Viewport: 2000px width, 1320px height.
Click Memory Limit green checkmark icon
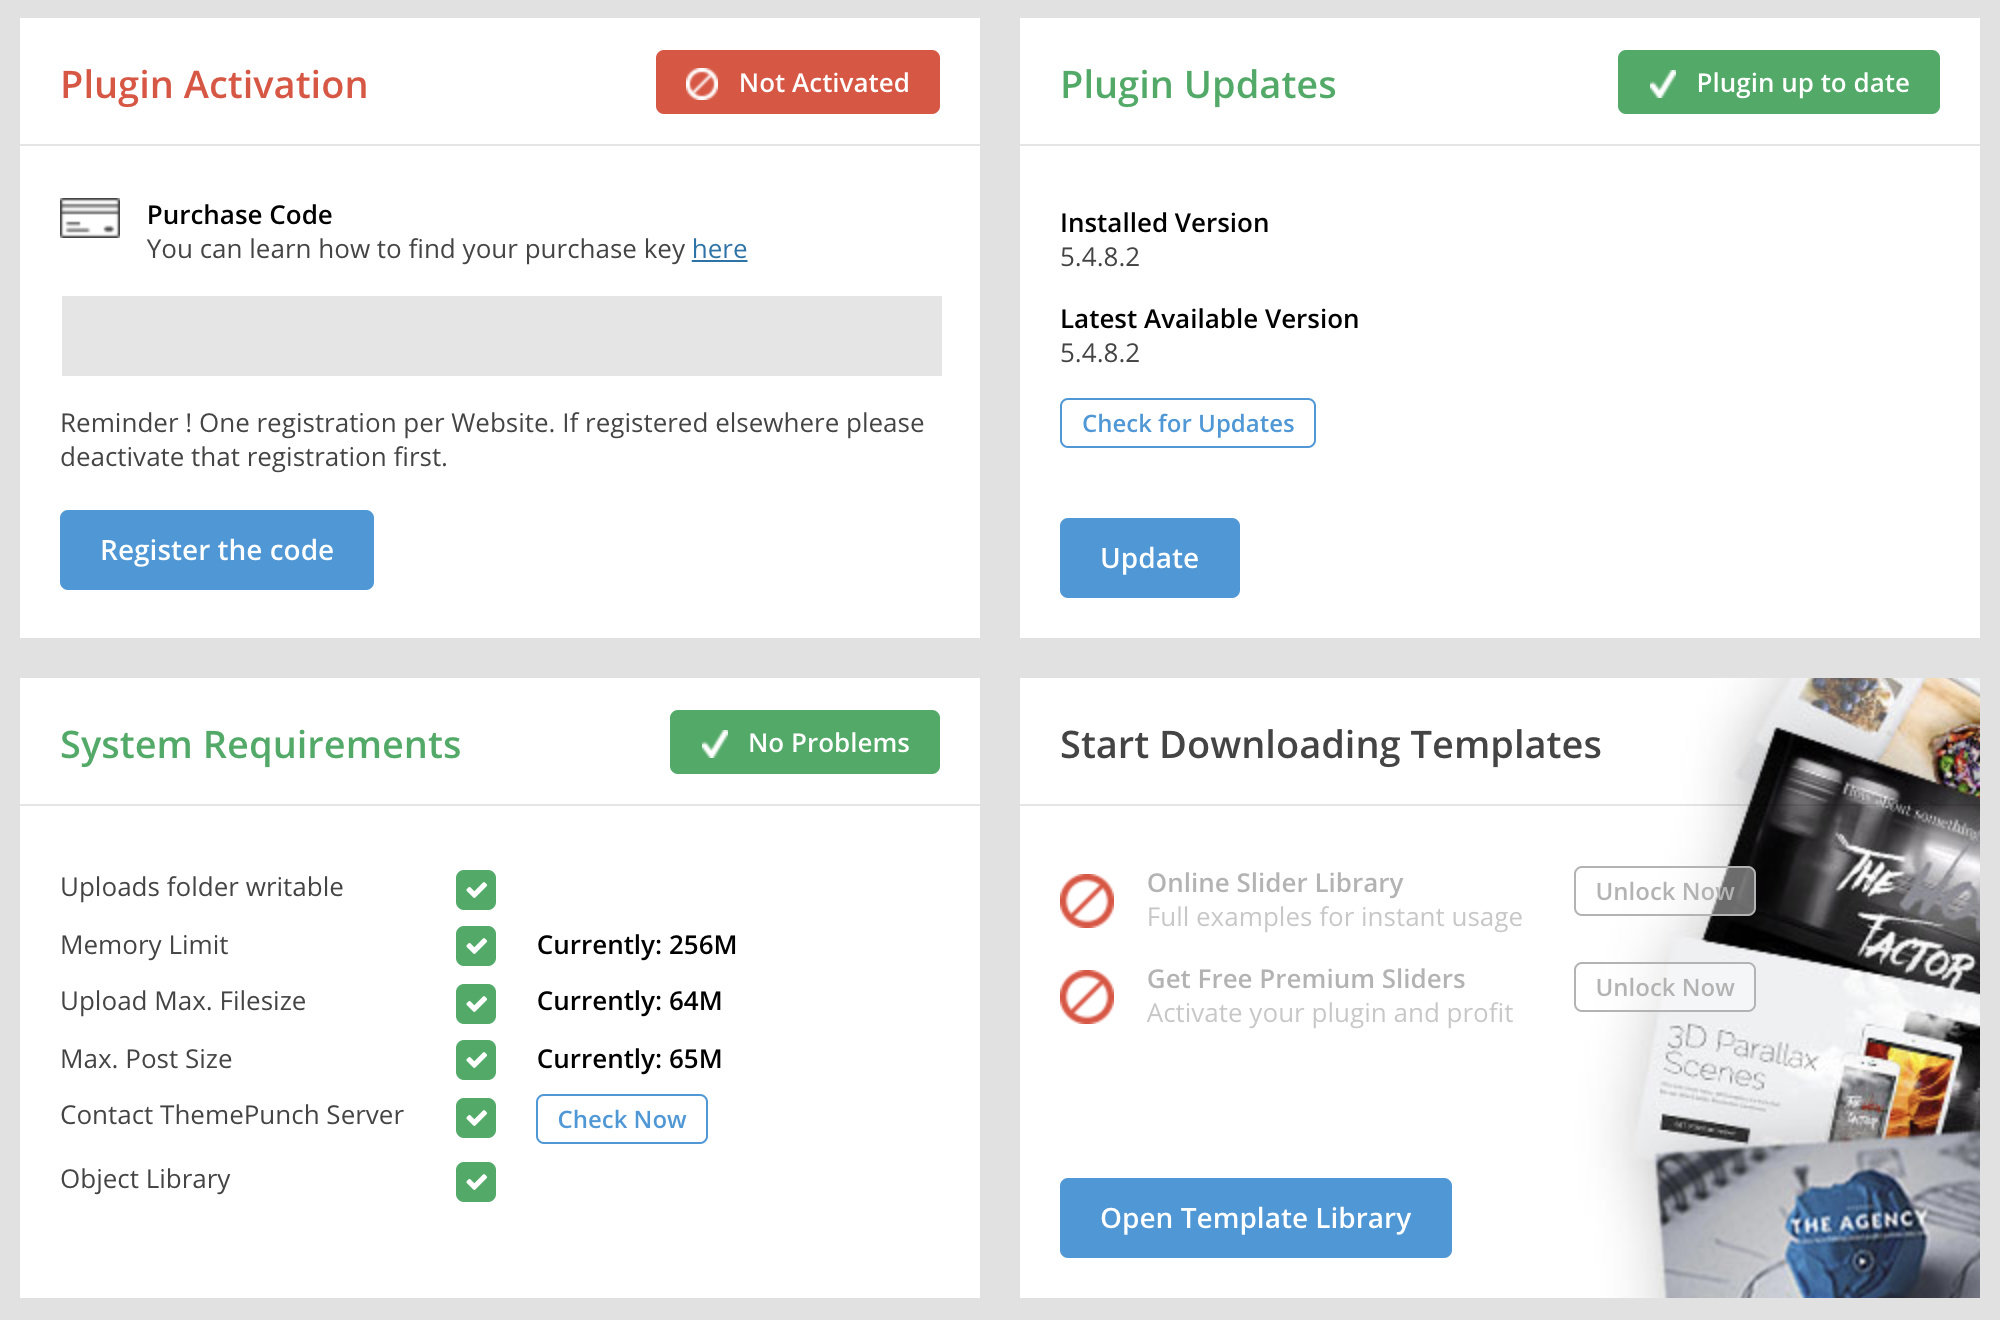[x=476, y=945]
